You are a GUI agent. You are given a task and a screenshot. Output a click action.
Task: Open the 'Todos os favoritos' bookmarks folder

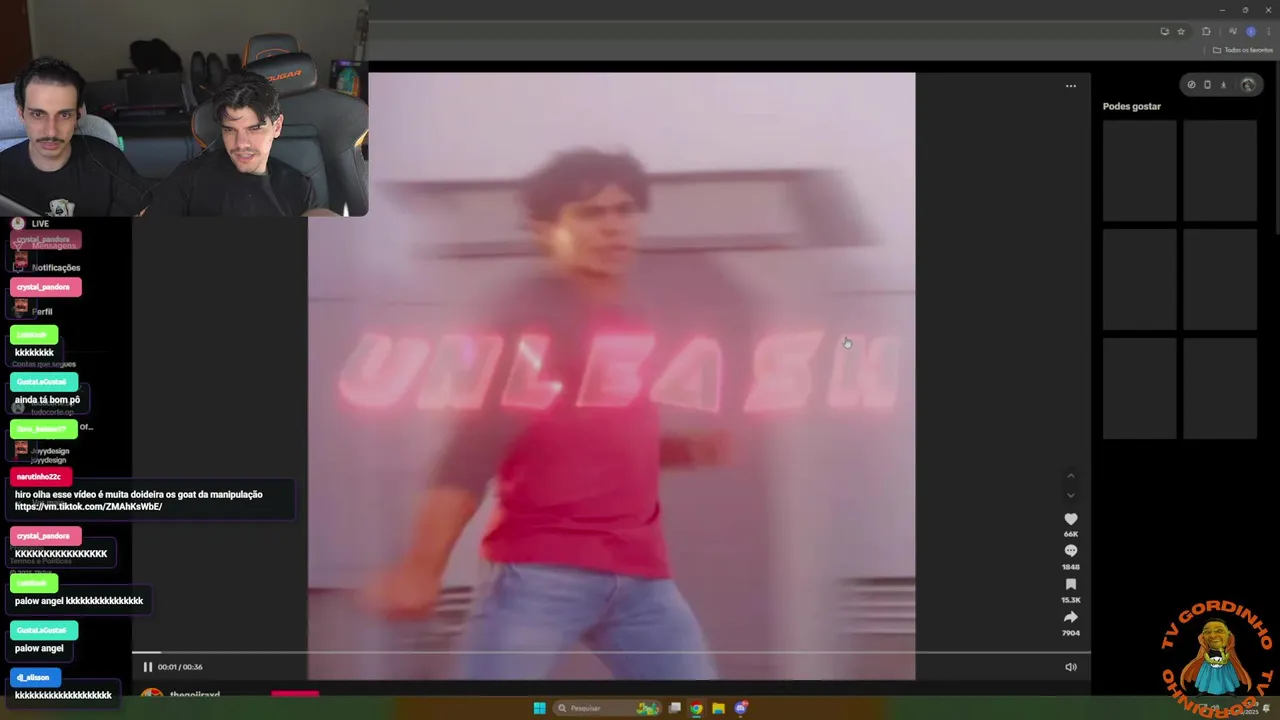click(x=1243, y=50)
